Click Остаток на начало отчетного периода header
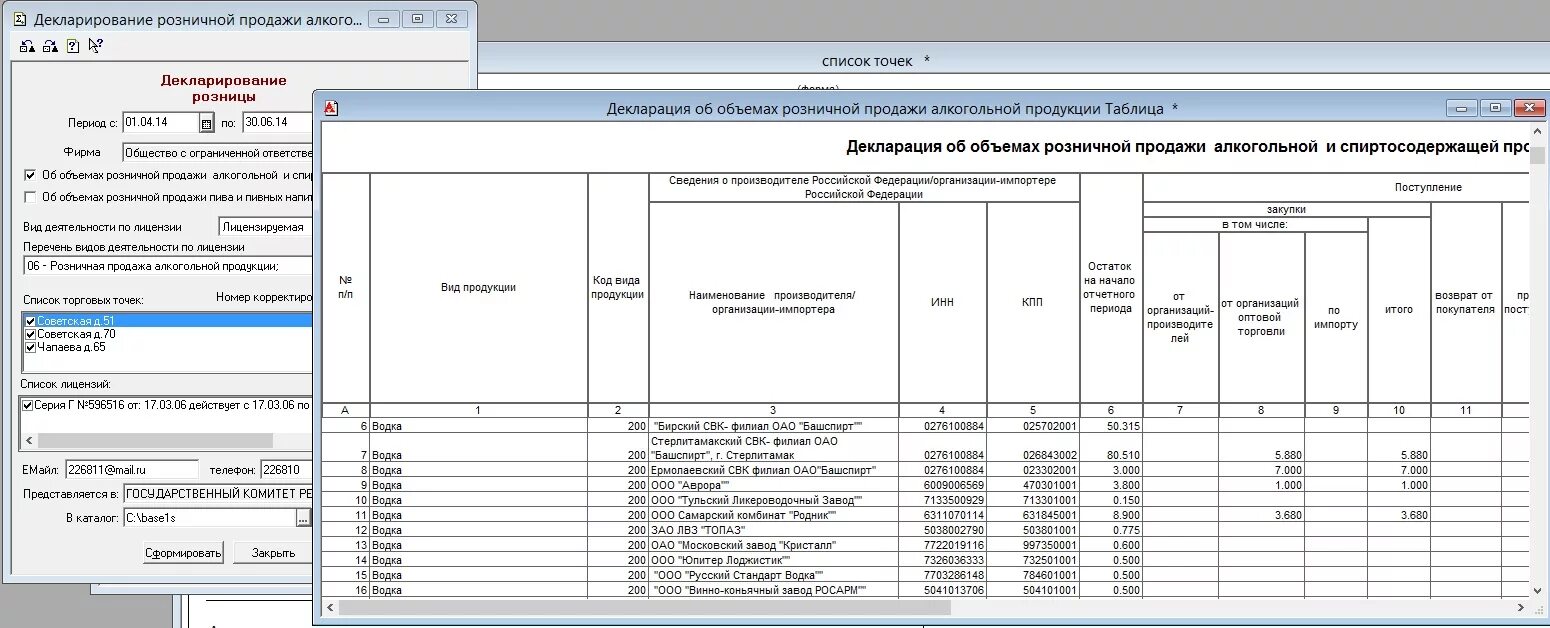Image resolution: width=1550 pixels, height=628 pixels. [x=1111, y=288]
